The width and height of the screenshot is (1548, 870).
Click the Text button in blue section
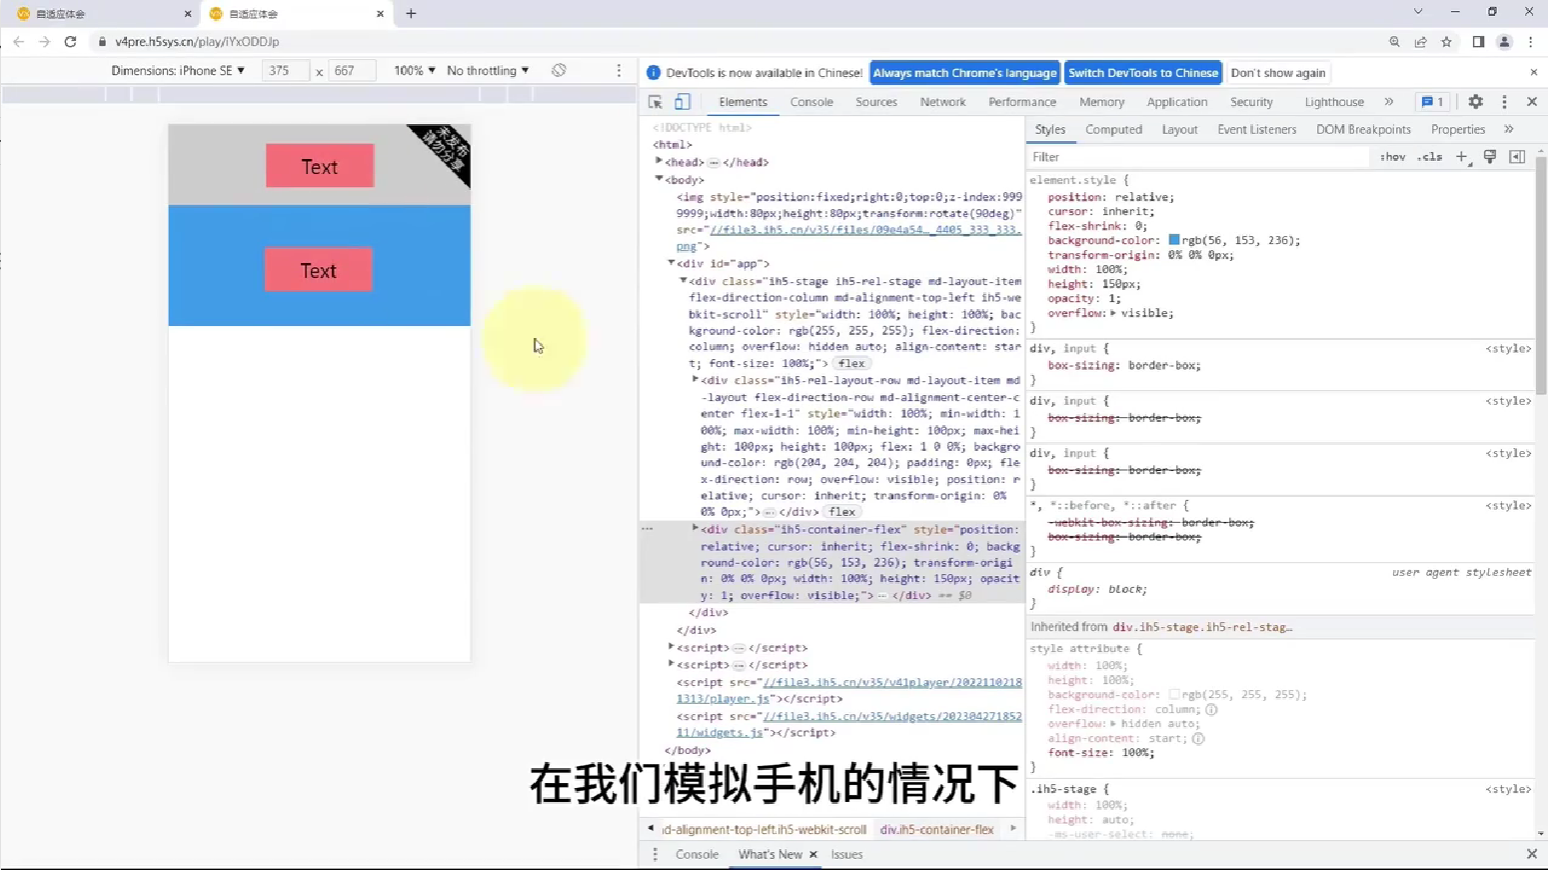click(x=318, y=270)
